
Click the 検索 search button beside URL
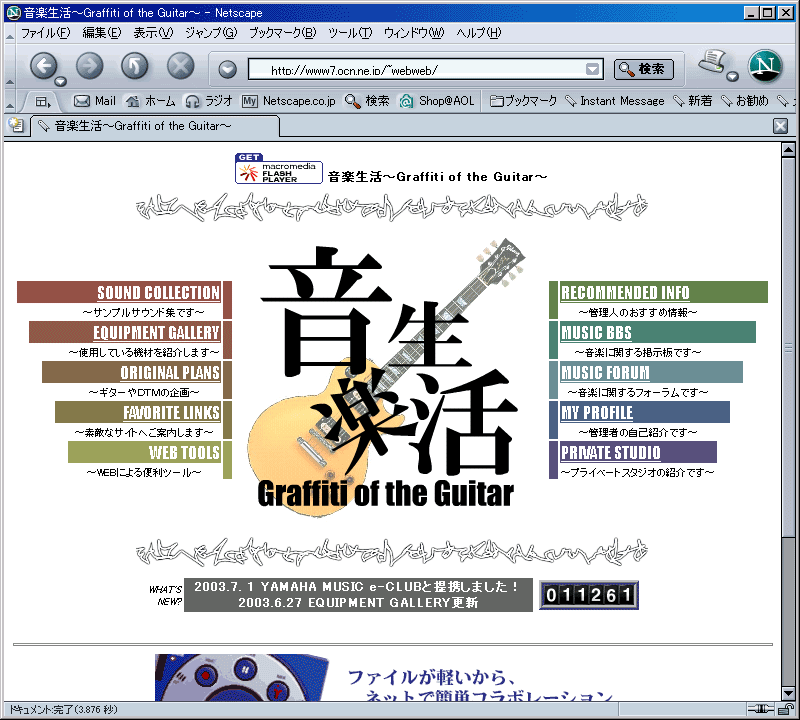(x=644, y=69)
